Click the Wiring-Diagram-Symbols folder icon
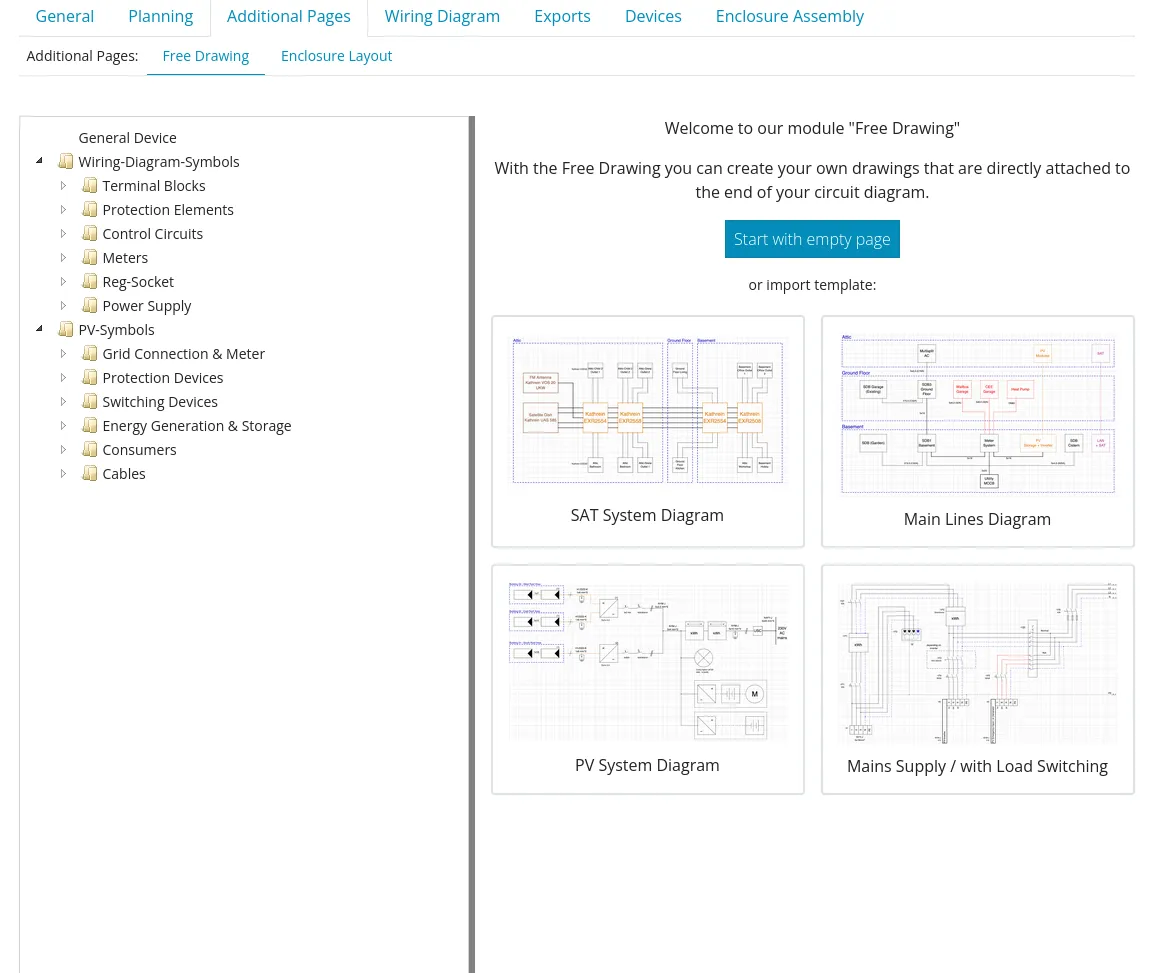 point(66,160)
